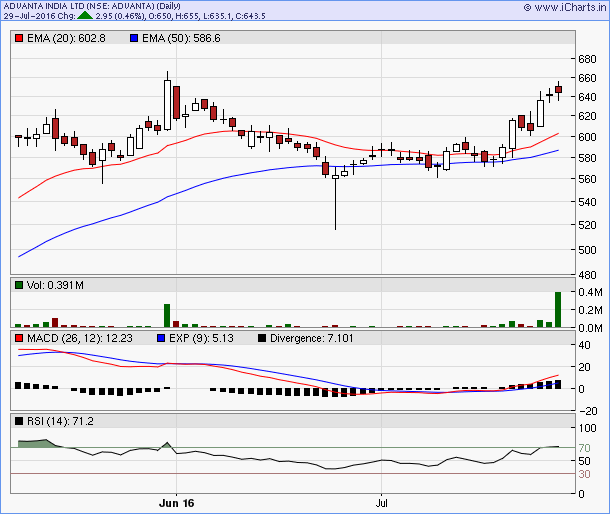Viewport: 610px width, 514px height.
Task: Click the 500 price axis label
Action: (587, 250)
